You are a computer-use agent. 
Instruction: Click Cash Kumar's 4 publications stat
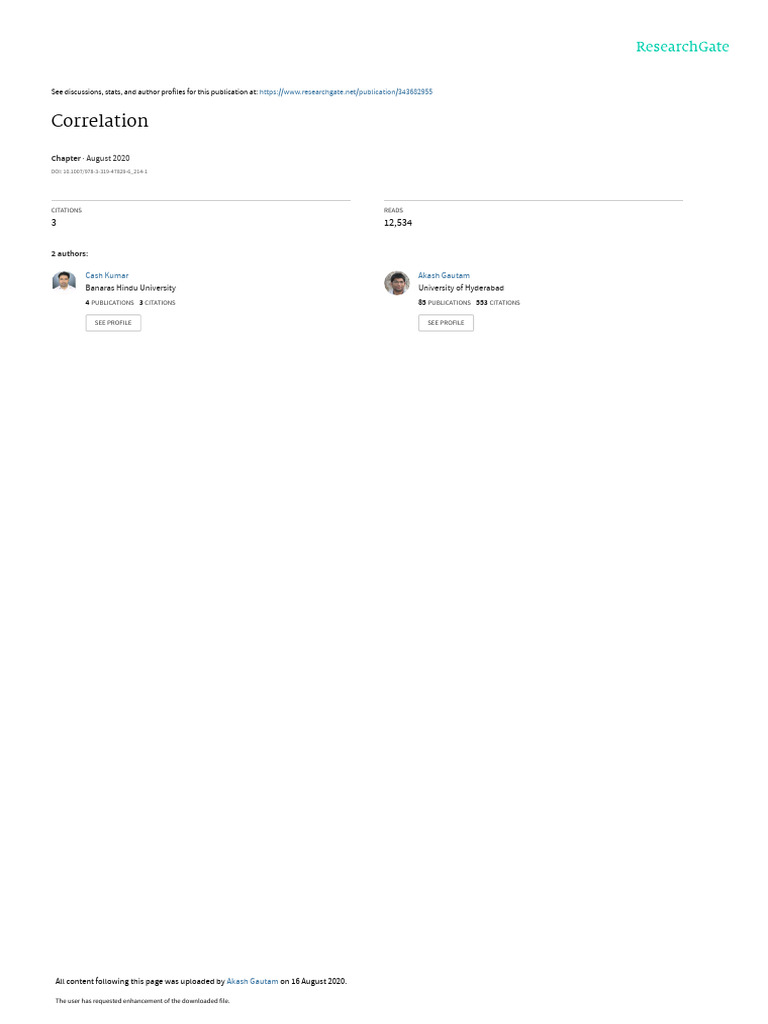click(x=110, y=303)
